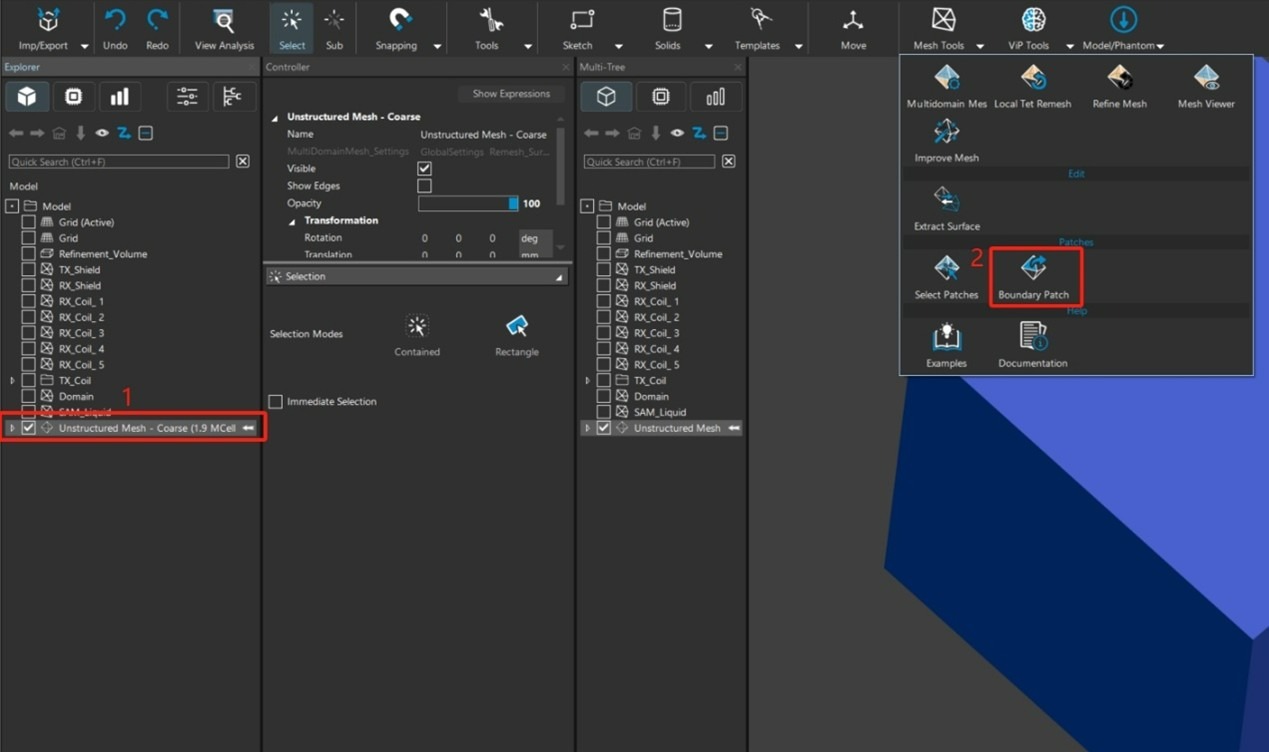Launch the Mesh Viewer

click(1205, 78)
